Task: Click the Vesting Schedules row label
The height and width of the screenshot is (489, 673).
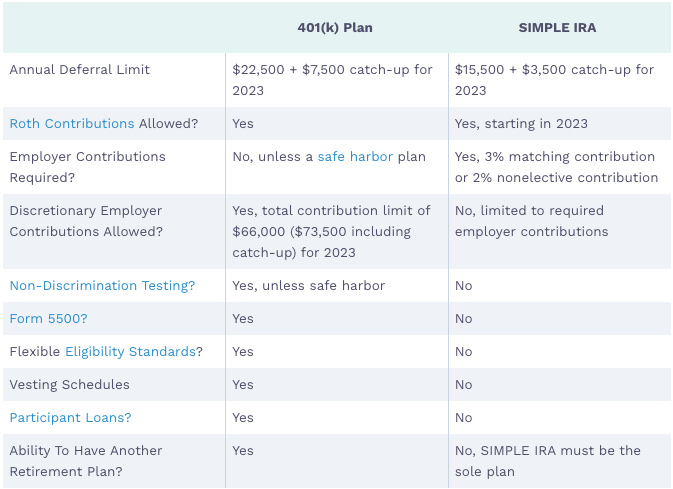Action: (x=70, y=385)
